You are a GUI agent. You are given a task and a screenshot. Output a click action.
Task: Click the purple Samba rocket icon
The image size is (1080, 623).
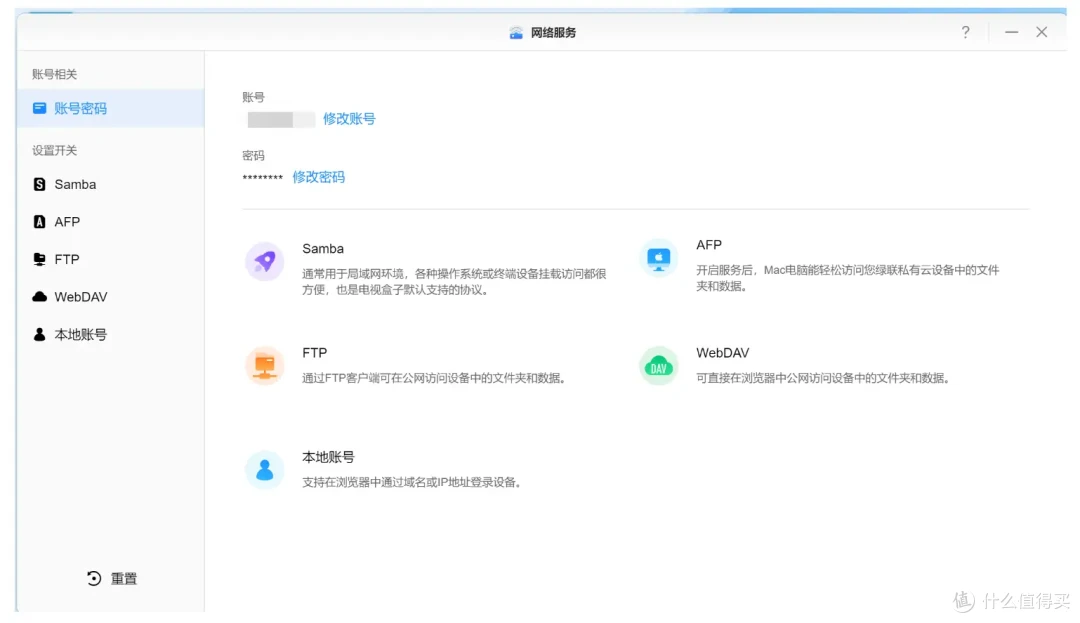[264, 261]
